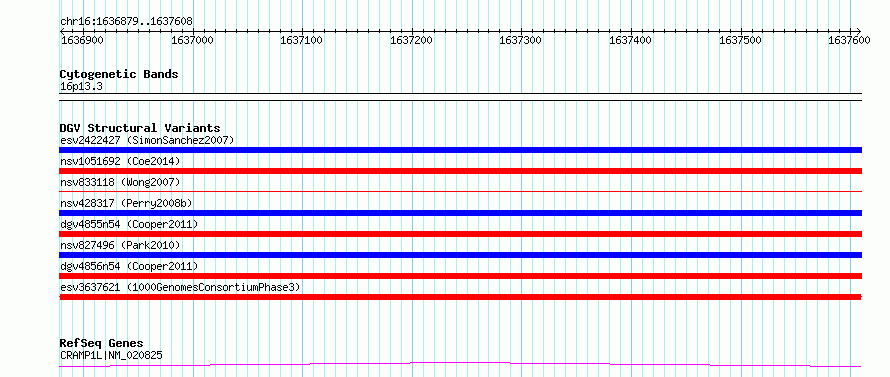Click the Cytogenetic Bands track title
This screenshot has height=377, width=890.
[x=119, y=74]
